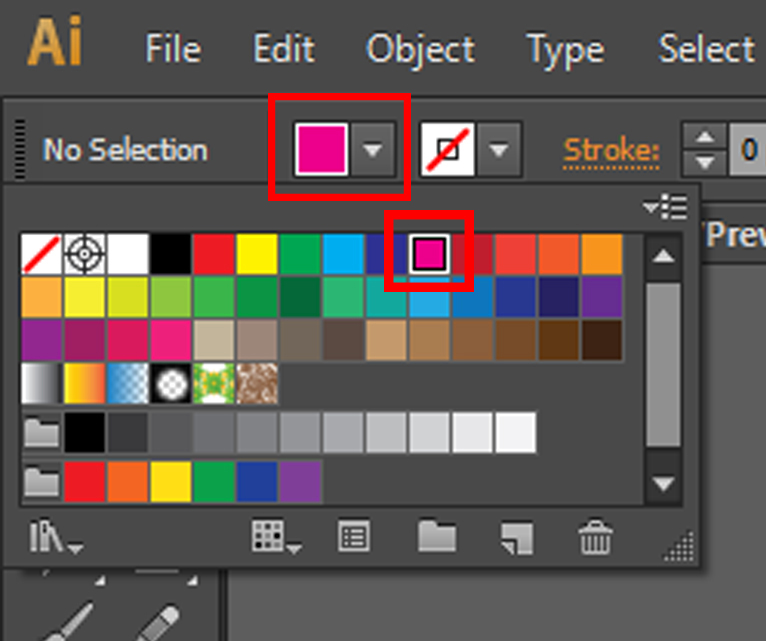Select the None swatch with red slash
Viewport: 766px width, 641px height.
click(x=42, y=254)
